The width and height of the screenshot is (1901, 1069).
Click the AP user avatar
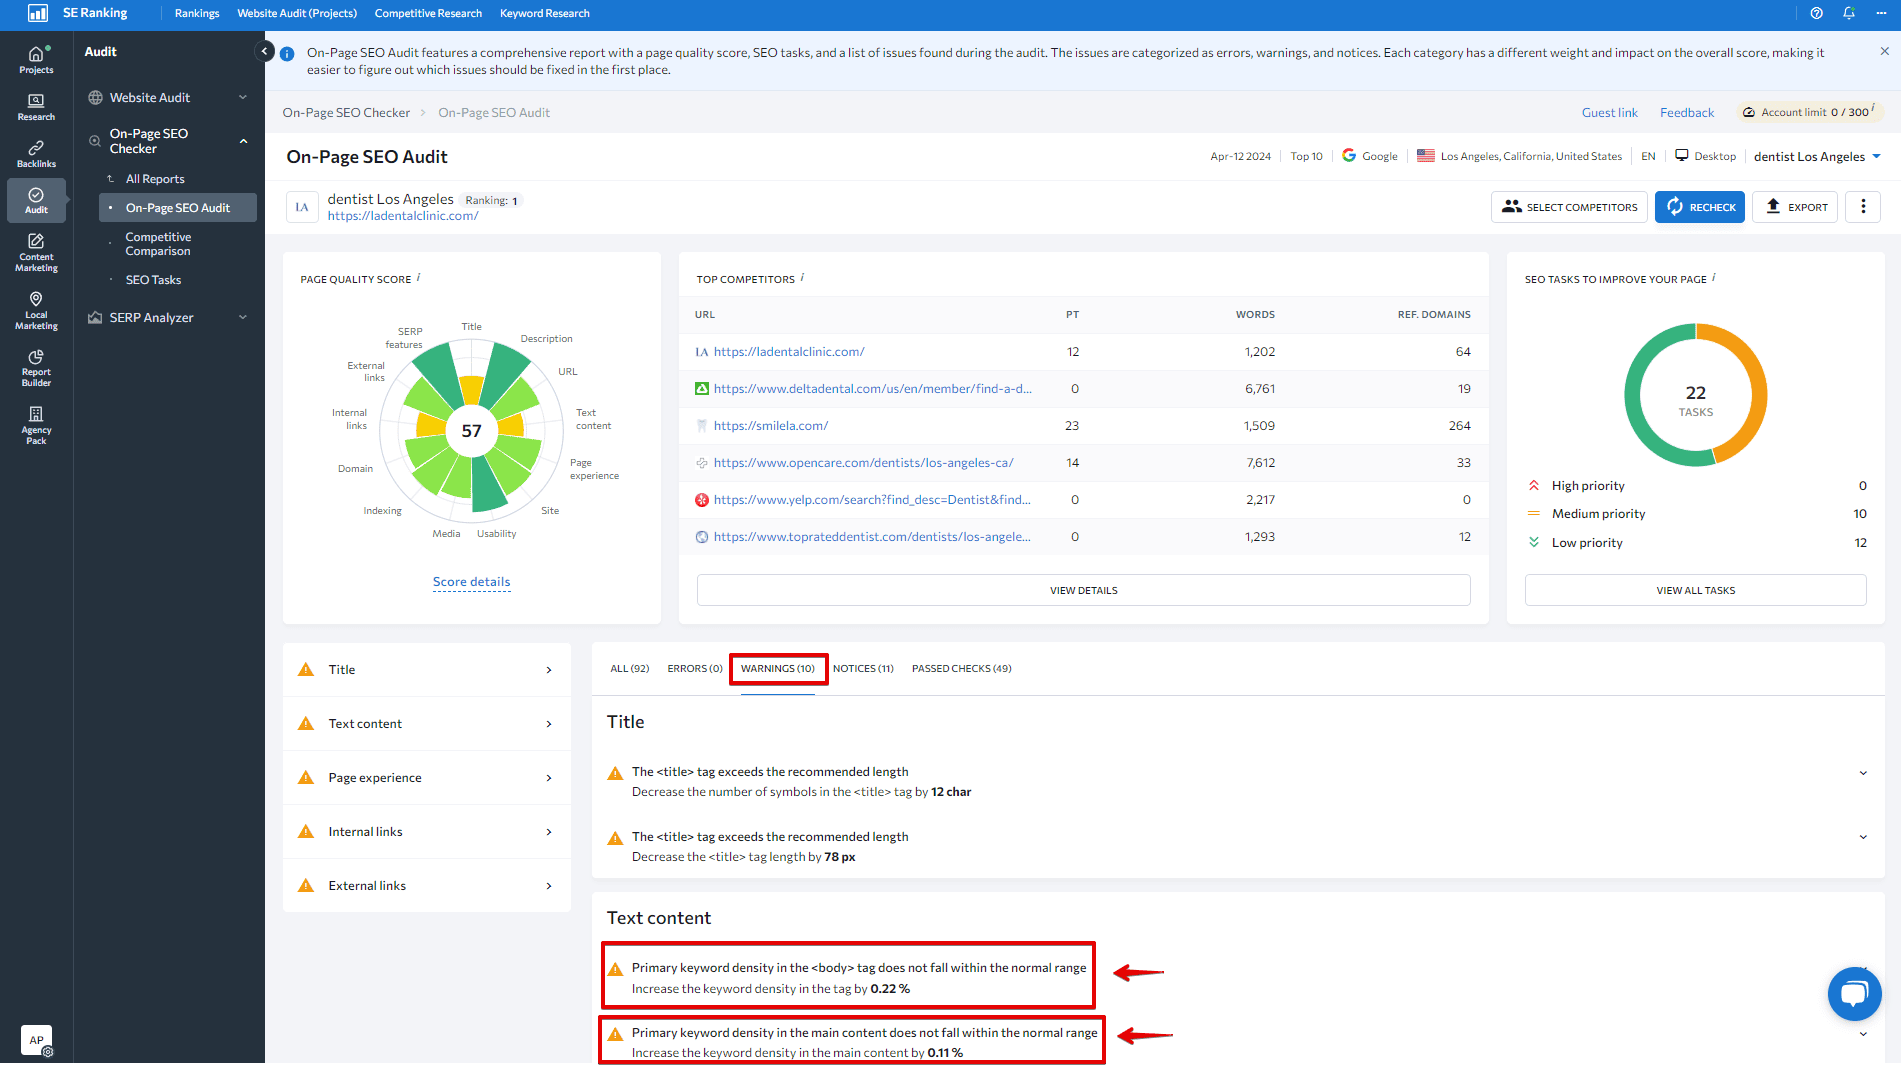(37, 1040)
